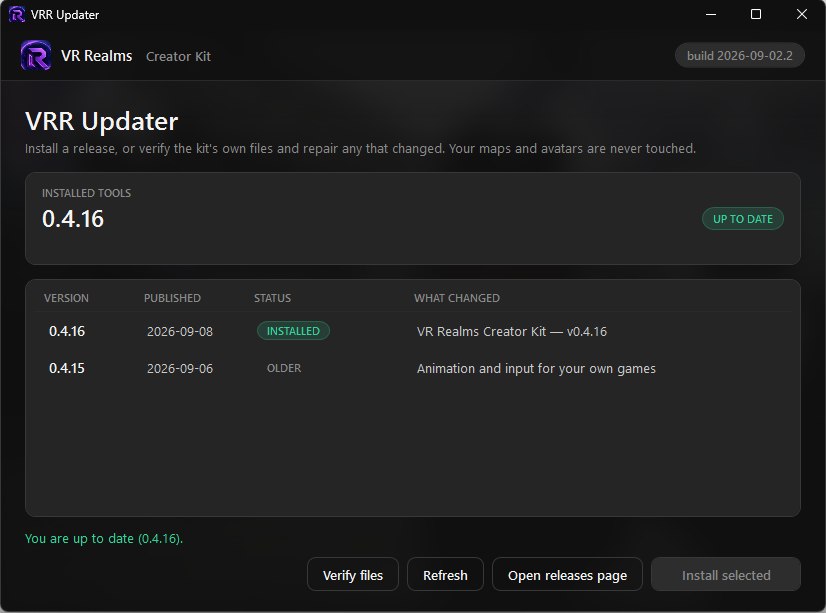Select version 0.4.16 row in the table
826x613 pixels.
tap(413, 331)
